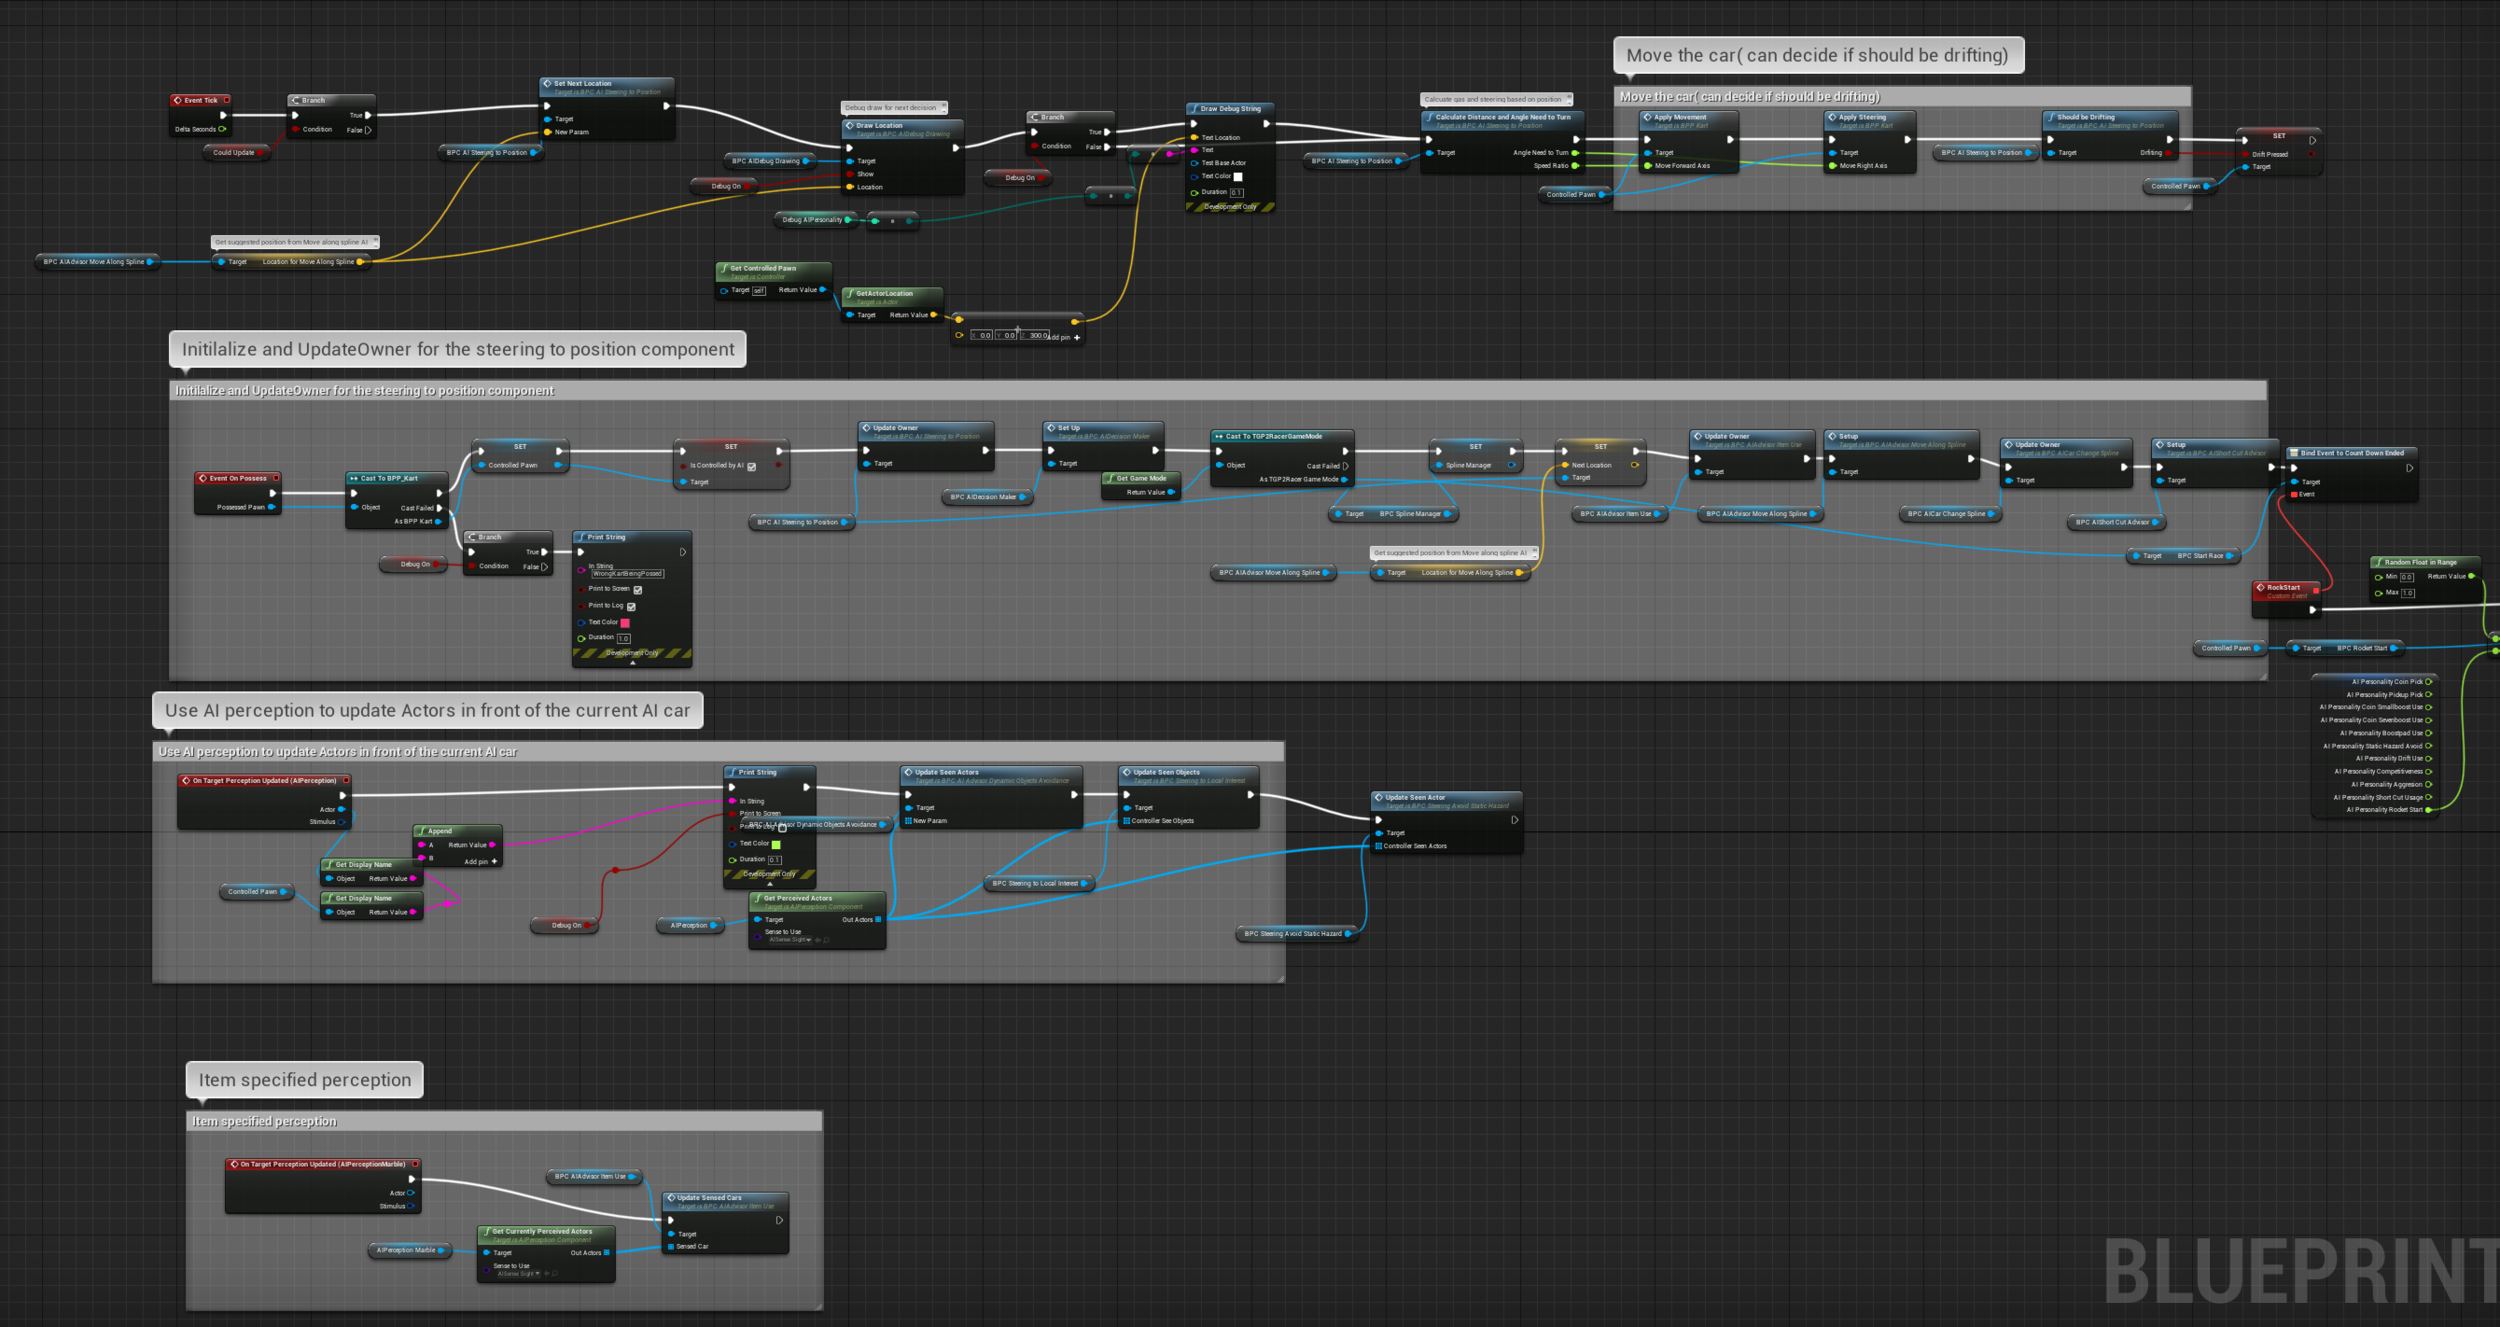Click Event On Possess delegate pin
This screenshot has width=2500, height=1327.
(x=276, y=478)
